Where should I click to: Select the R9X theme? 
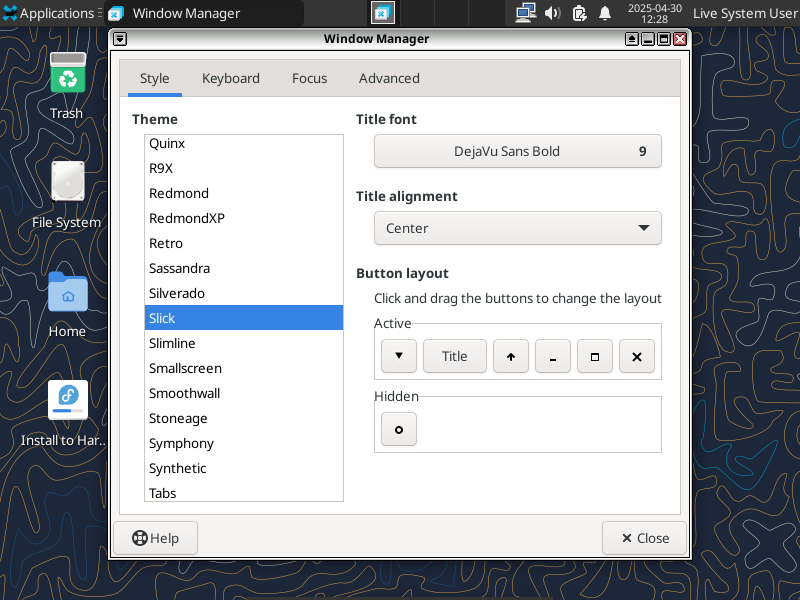244,168
